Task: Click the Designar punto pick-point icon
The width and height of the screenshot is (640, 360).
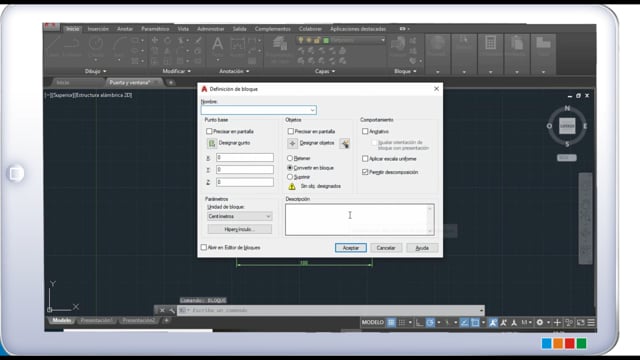Action: click(x=212, y=143)
